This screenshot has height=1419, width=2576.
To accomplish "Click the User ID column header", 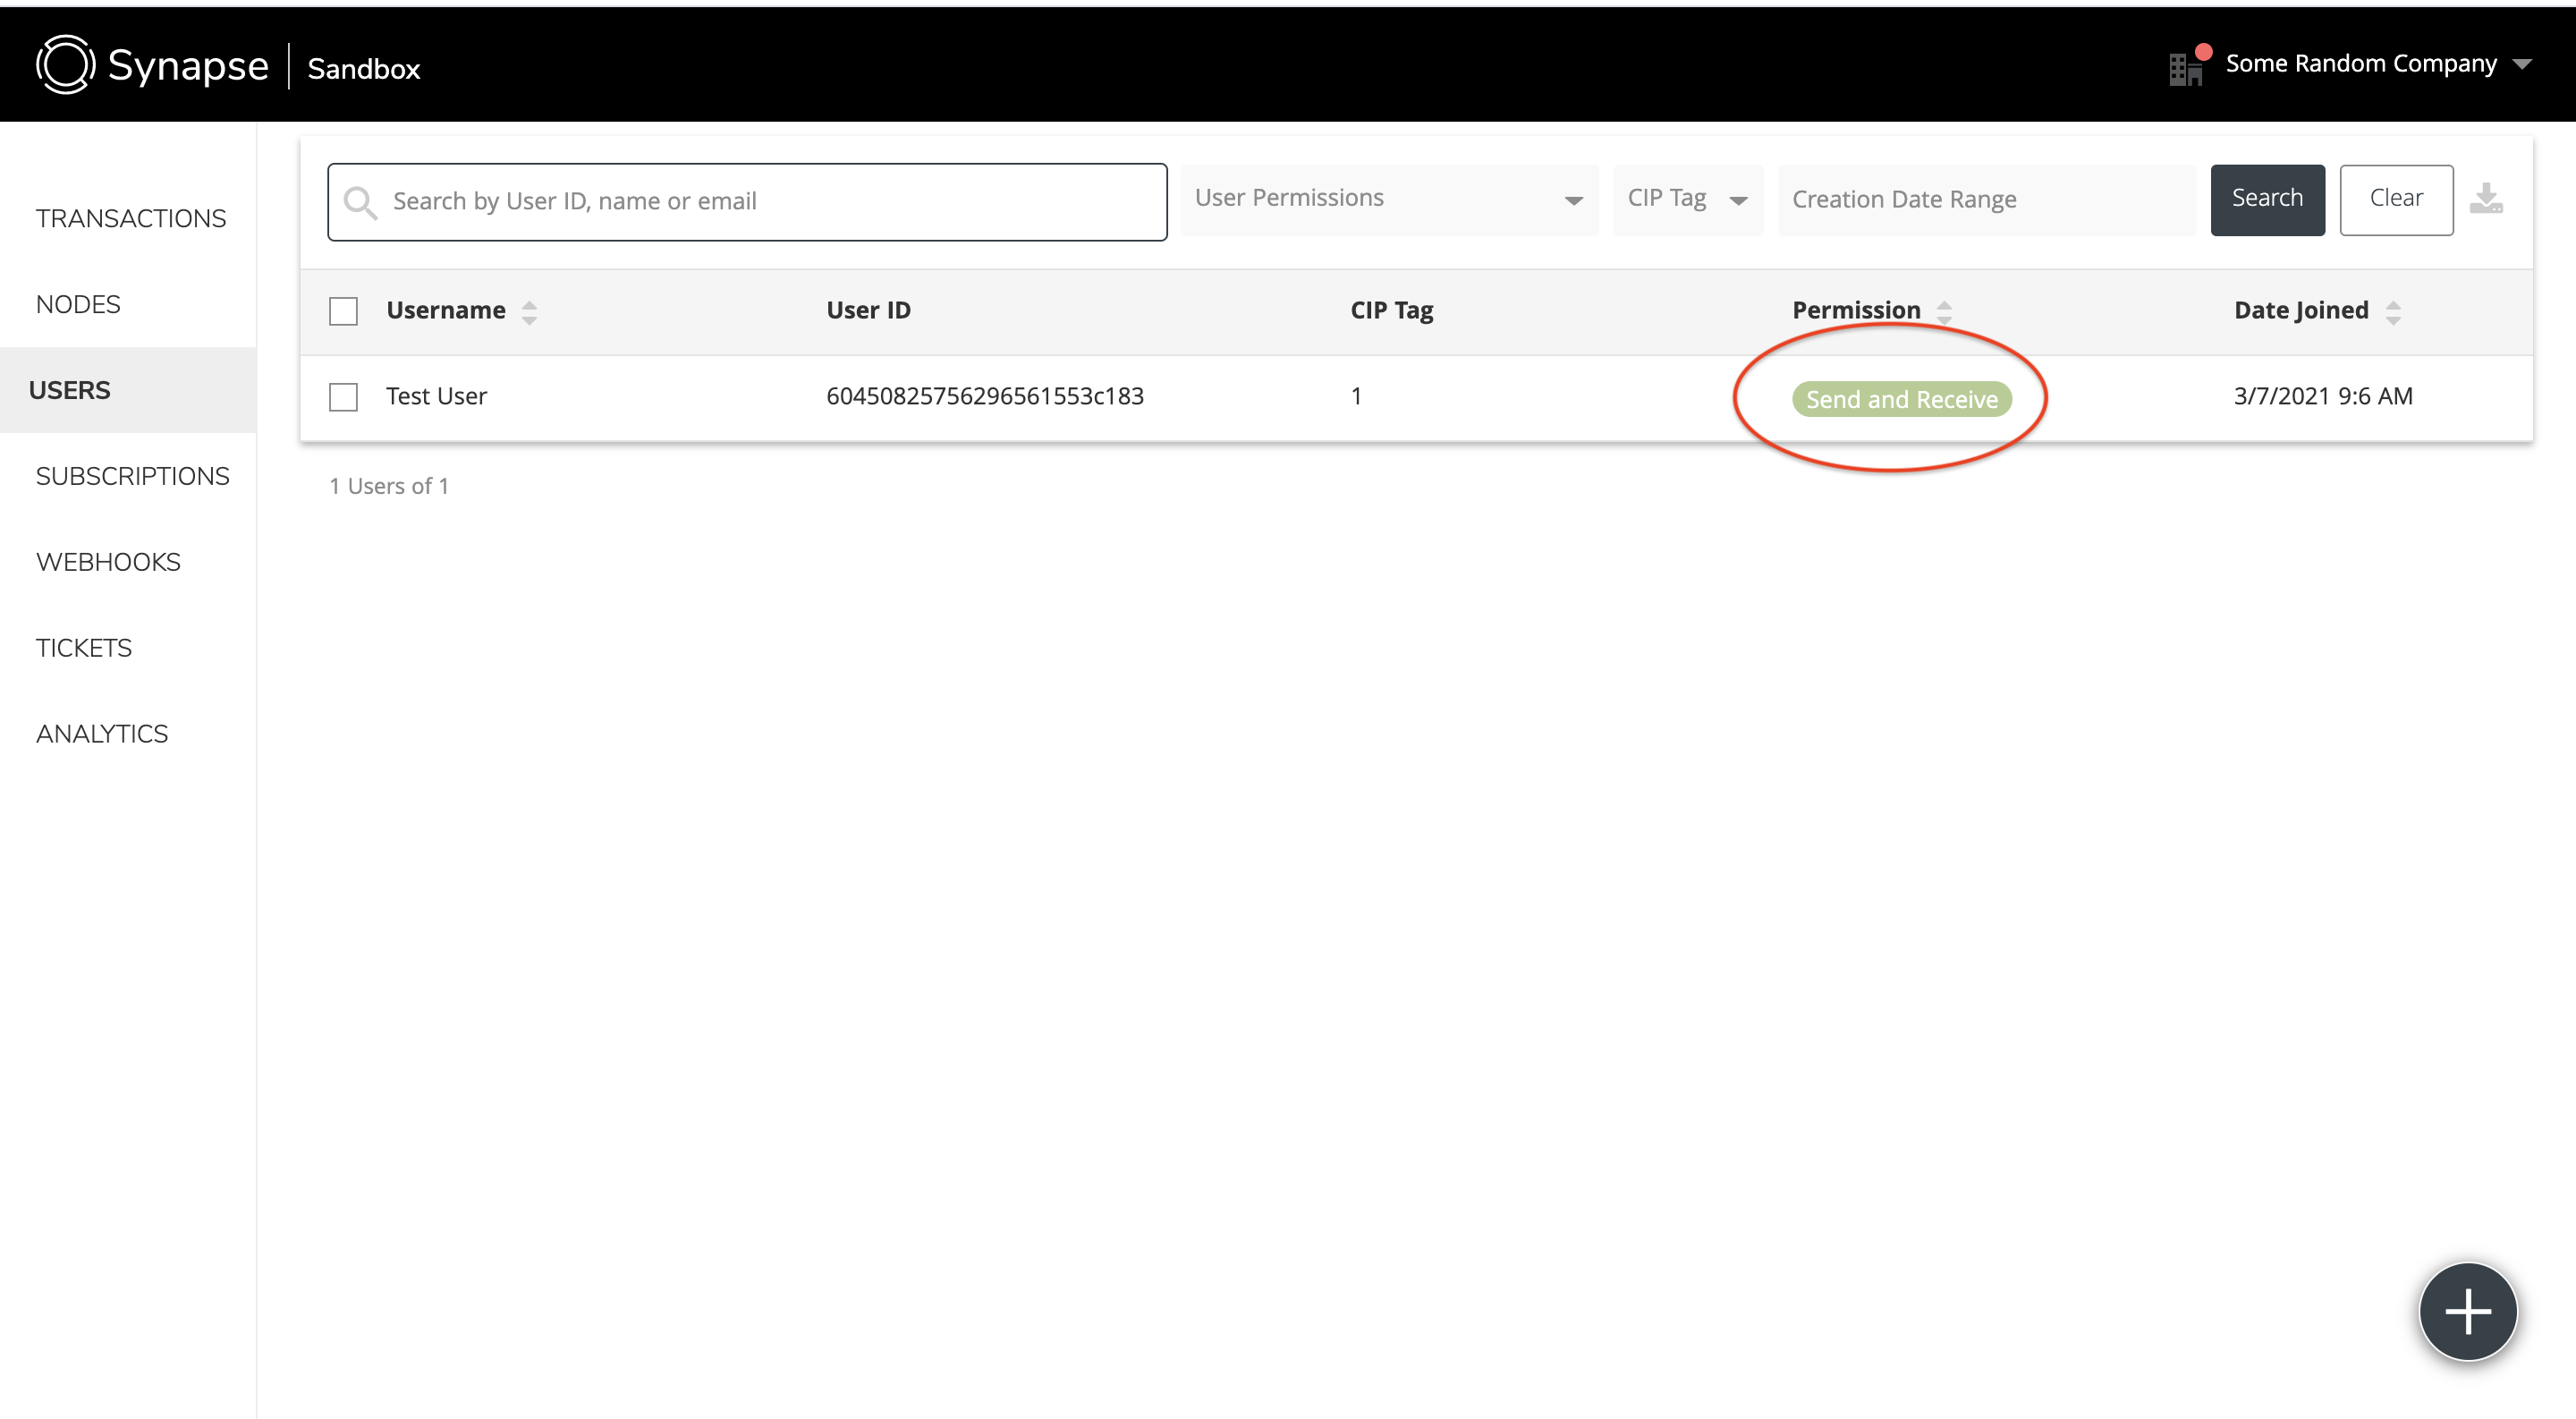I will click(868, 310).
